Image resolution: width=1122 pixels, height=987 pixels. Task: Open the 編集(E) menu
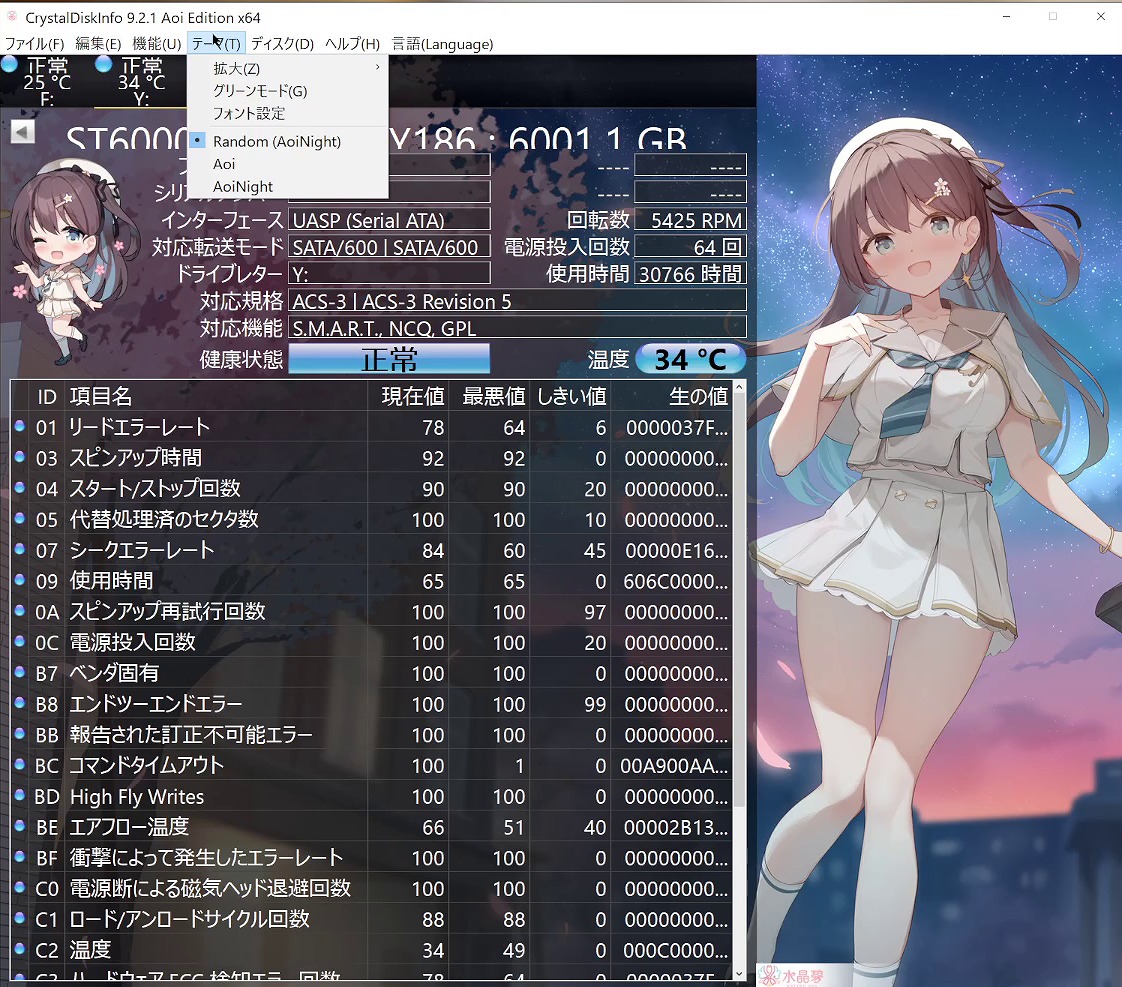pyautogui.click(x=98, y=44)
